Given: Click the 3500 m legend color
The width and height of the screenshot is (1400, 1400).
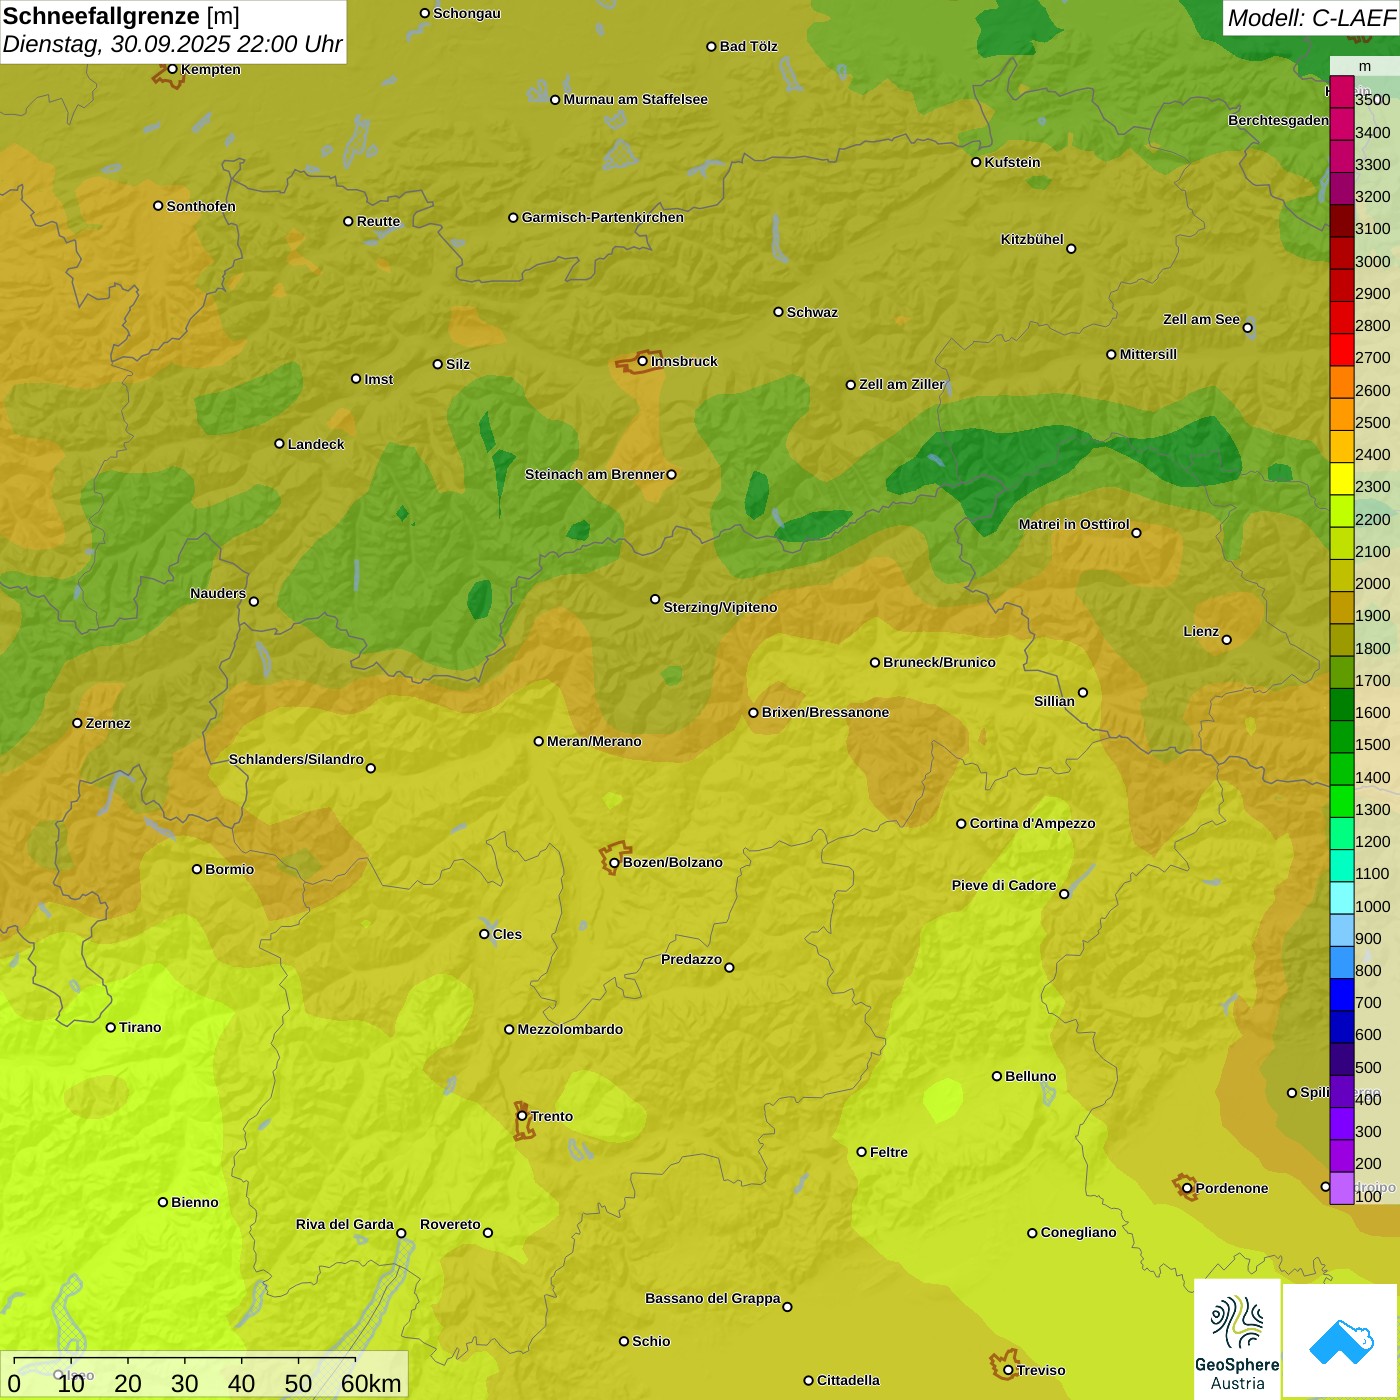Looking at the screenshot, I should pyautogui.click(x=1341, y=92).
